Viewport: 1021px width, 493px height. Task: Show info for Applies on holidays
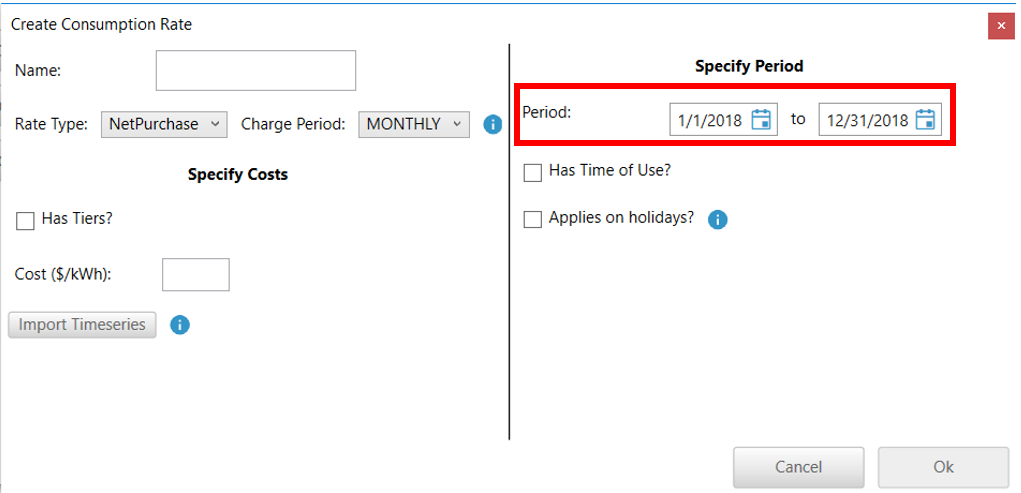[717, 219]
